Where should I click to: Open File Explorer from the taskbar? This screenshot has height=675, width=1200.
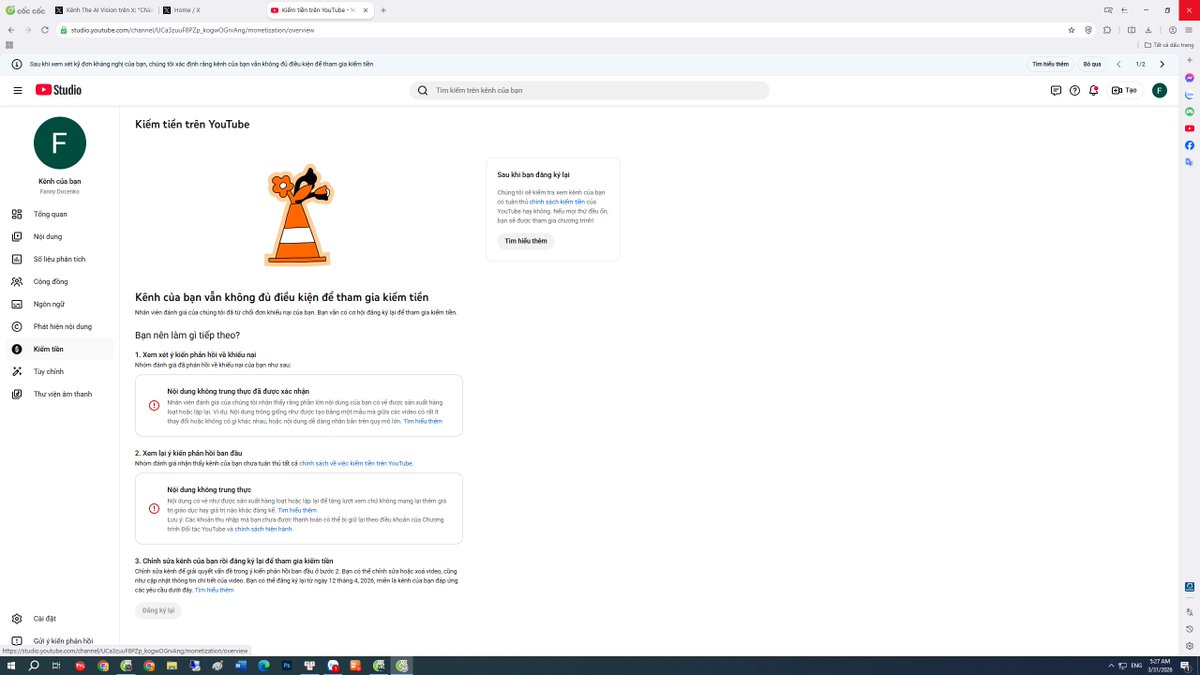(172, 665)
